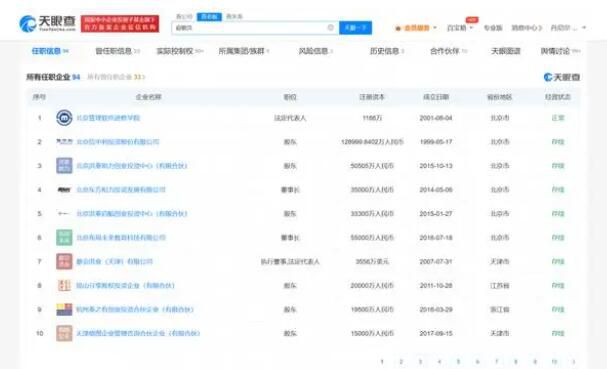Viewport: 607px width, 369px height.
Task: Open the user account dropdown at top right
Action: (x=568, y=28)
